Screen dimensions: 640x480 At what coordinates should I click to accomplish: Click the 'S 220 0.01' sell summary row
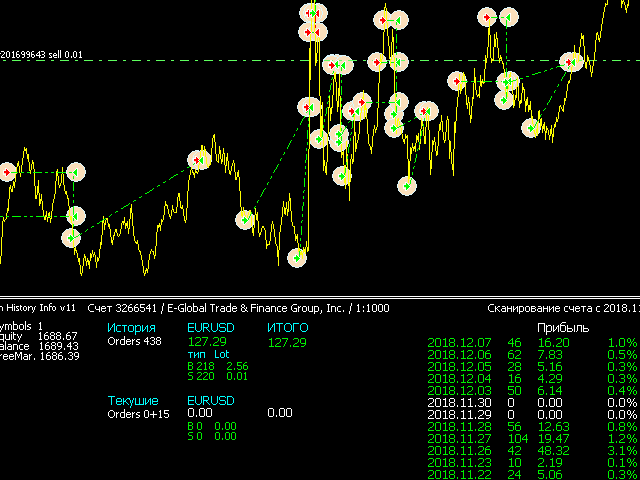(x=218, y=376)
